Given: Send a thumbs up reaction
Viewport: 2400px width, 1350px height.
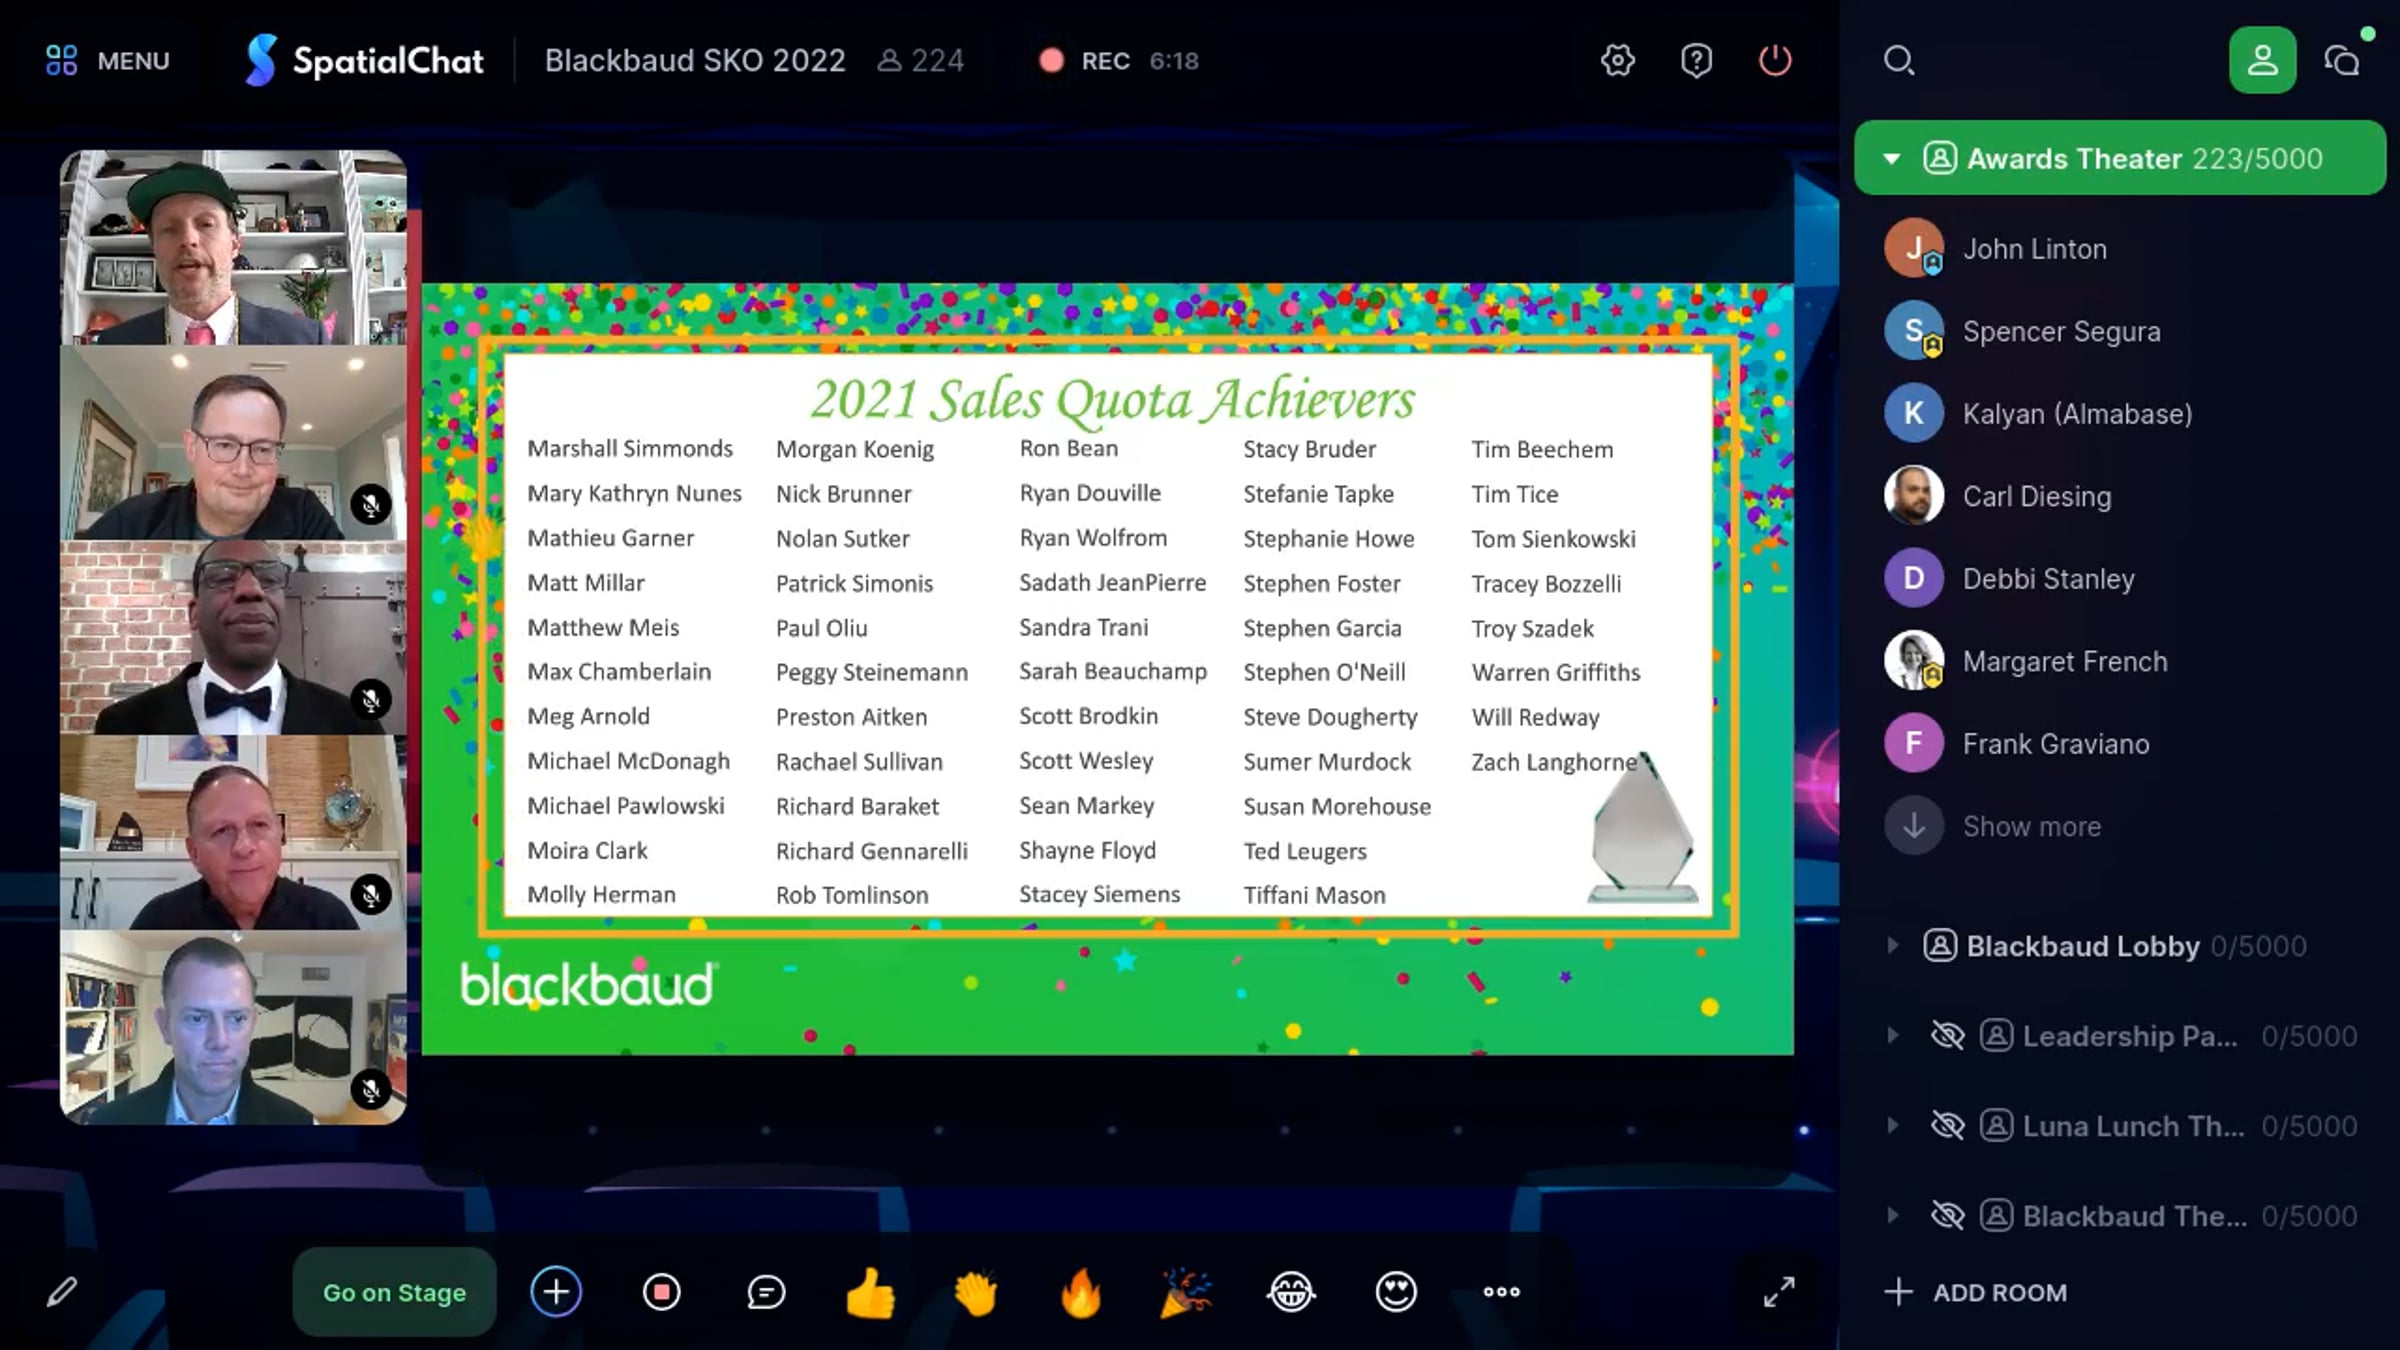Looking at the screenshot, I should [870, 1292].
